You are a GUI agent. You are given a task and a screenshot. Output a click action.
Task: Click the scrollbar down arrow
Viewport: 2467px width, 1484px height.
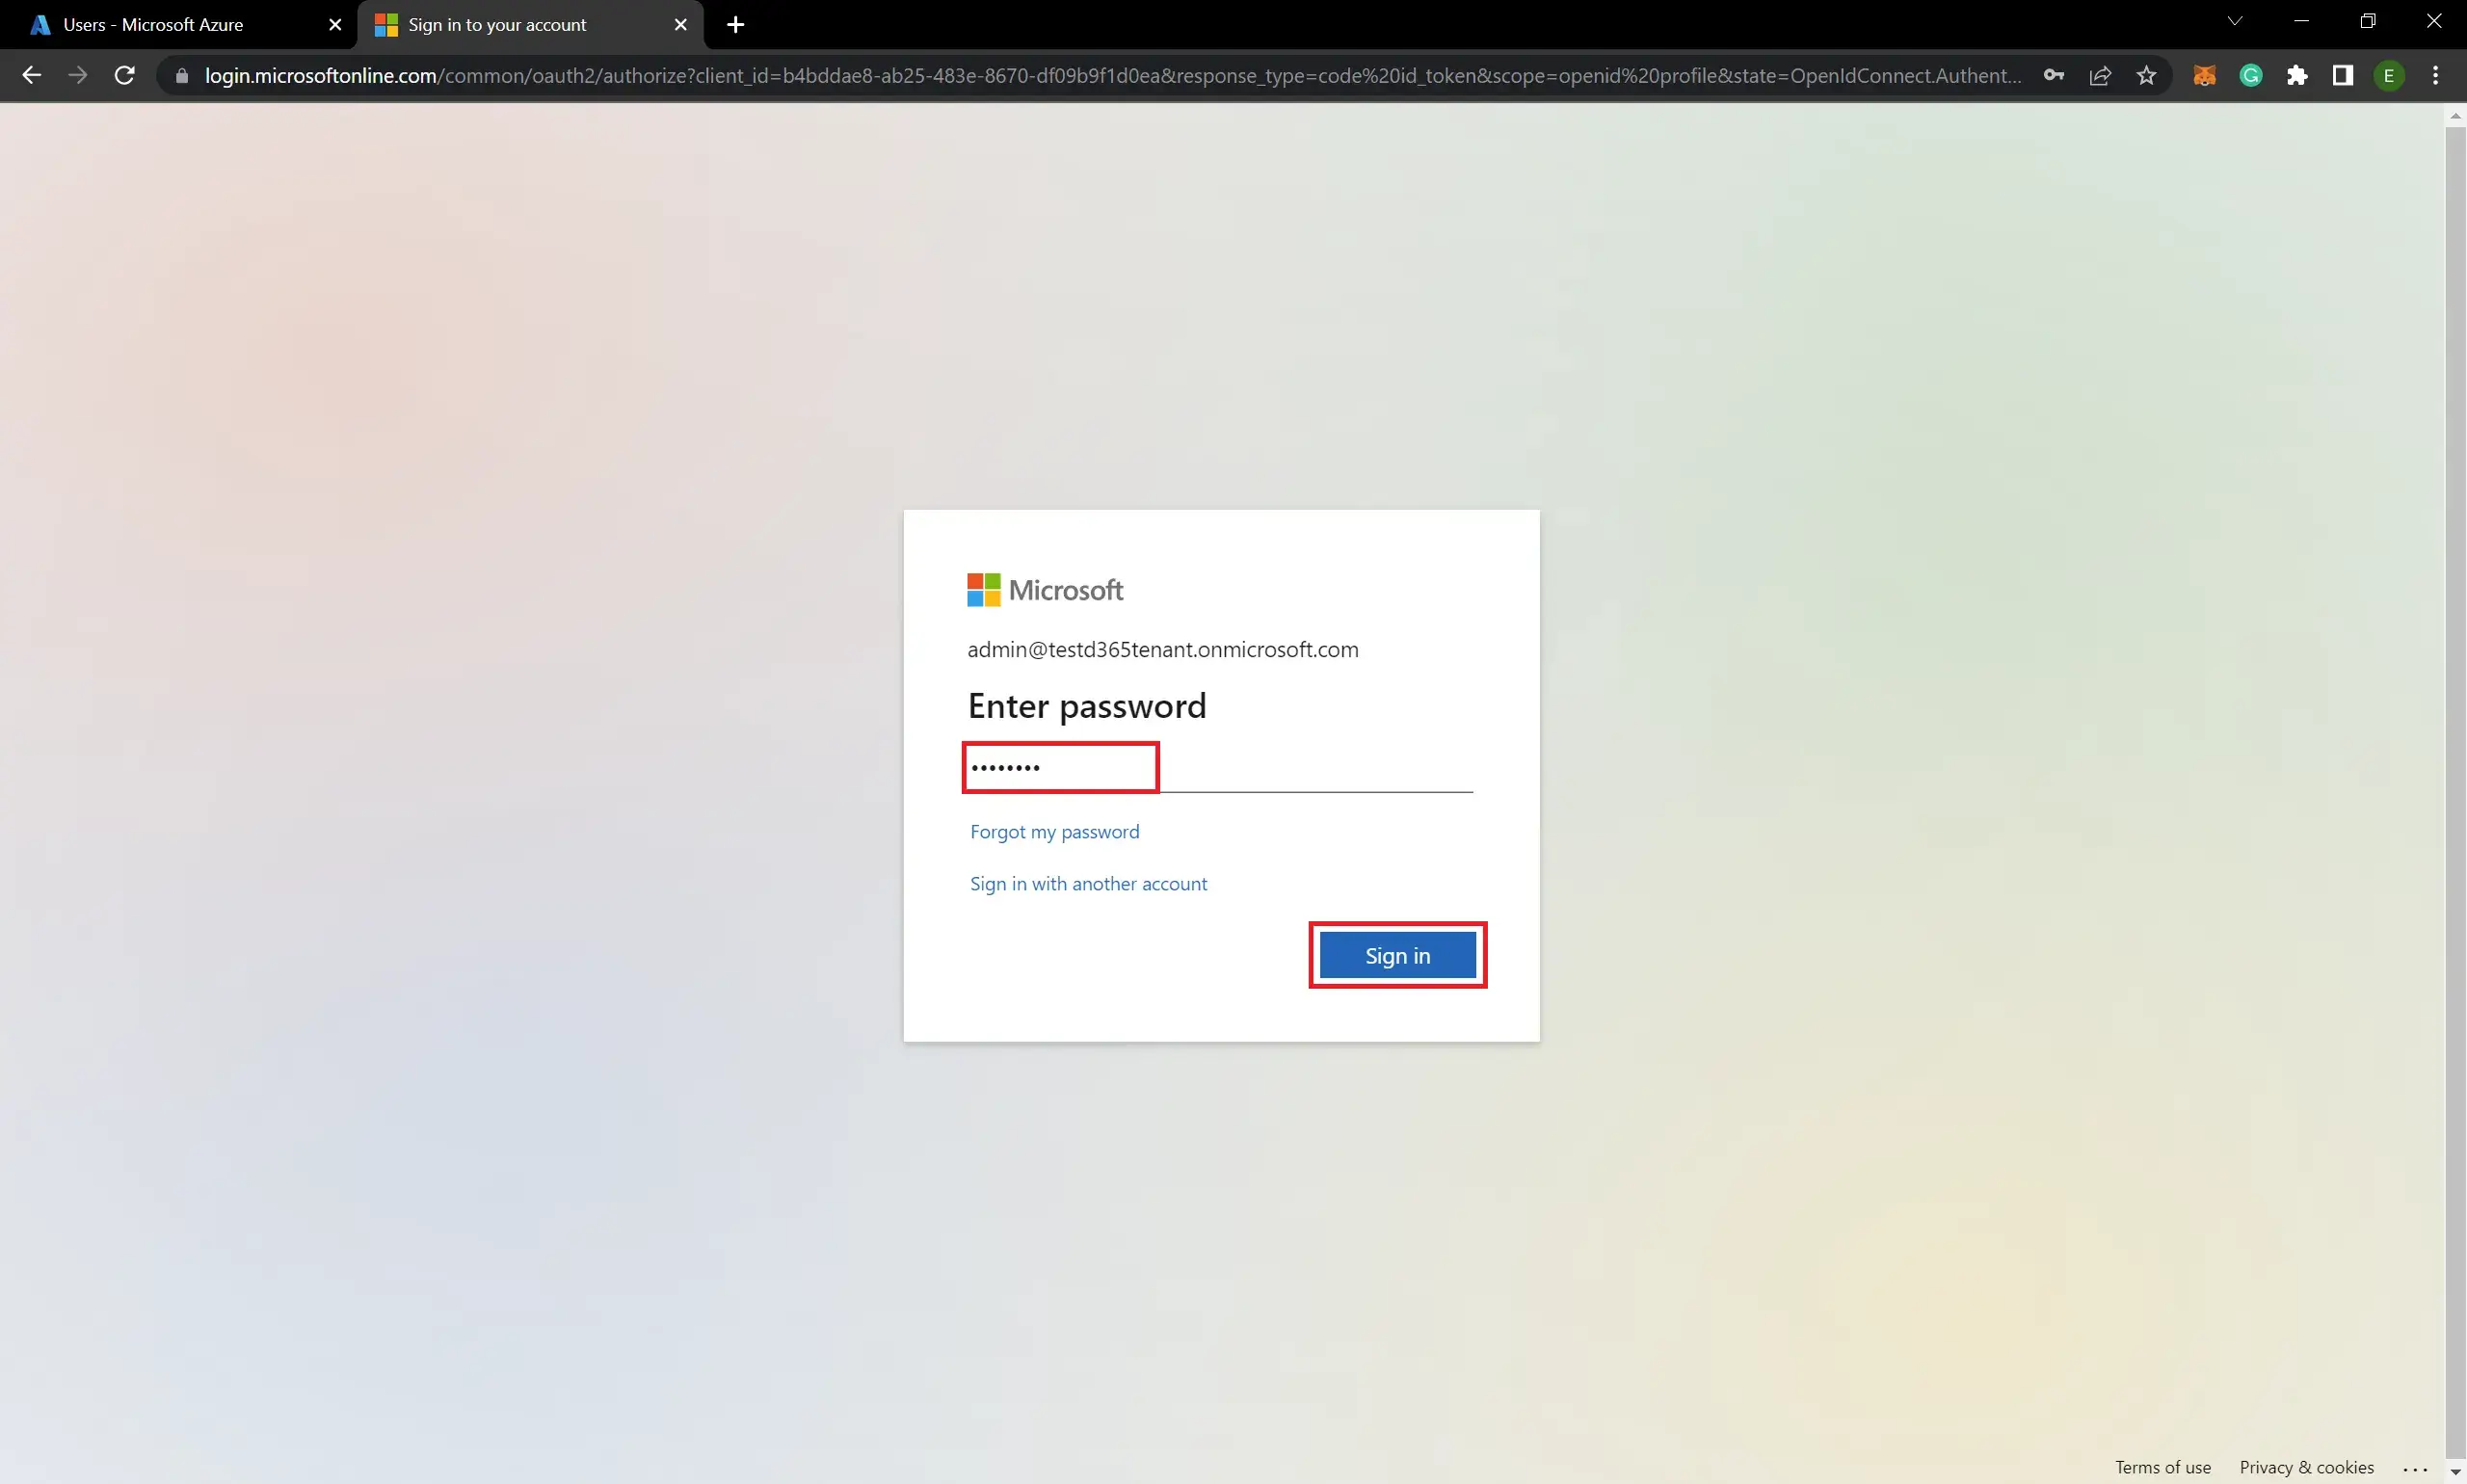(2455, 1473)
